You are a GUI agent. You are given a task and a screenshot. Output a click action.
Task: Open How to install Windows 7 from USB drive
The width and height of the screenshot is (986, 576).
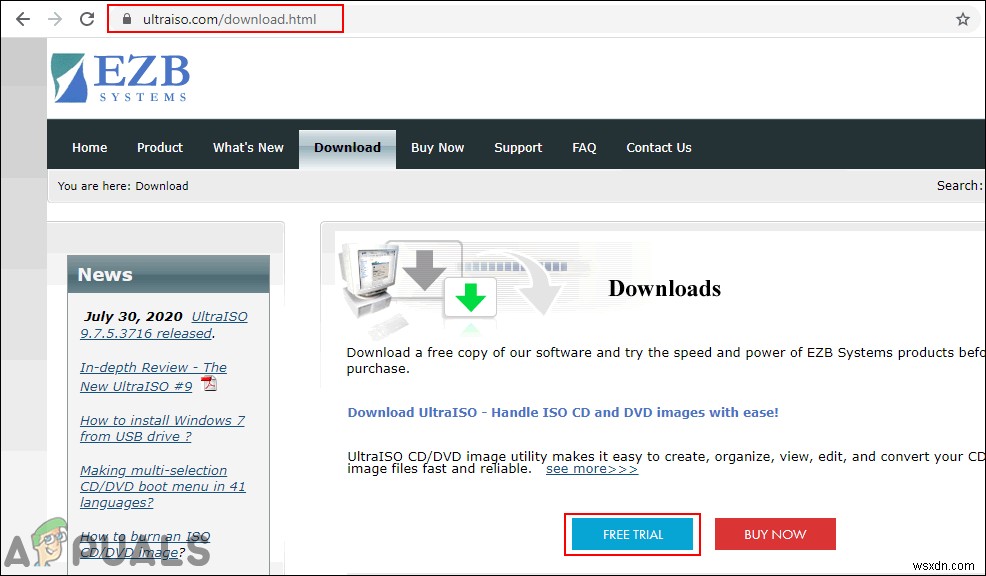tap(162, 428)
